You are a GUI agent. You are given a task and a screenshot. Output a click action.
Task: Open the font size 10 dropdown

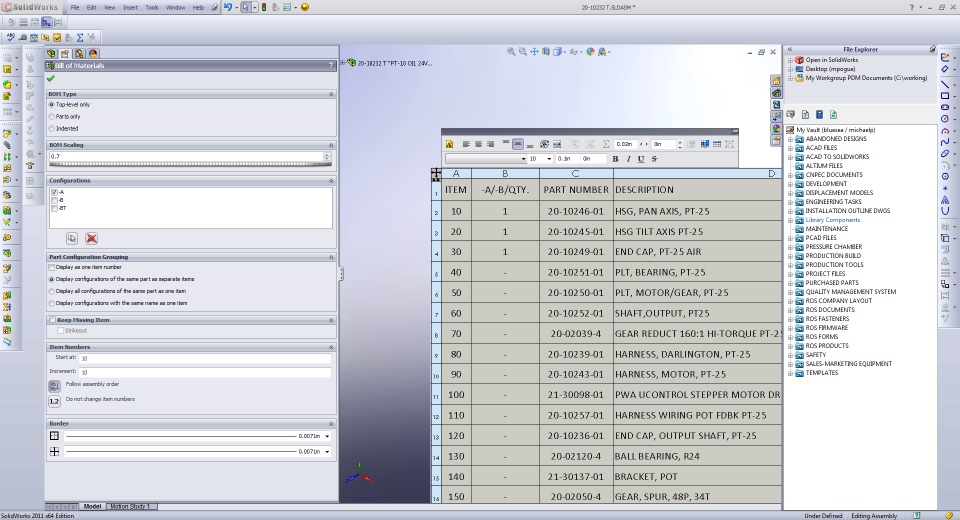[x=549, y=159]
